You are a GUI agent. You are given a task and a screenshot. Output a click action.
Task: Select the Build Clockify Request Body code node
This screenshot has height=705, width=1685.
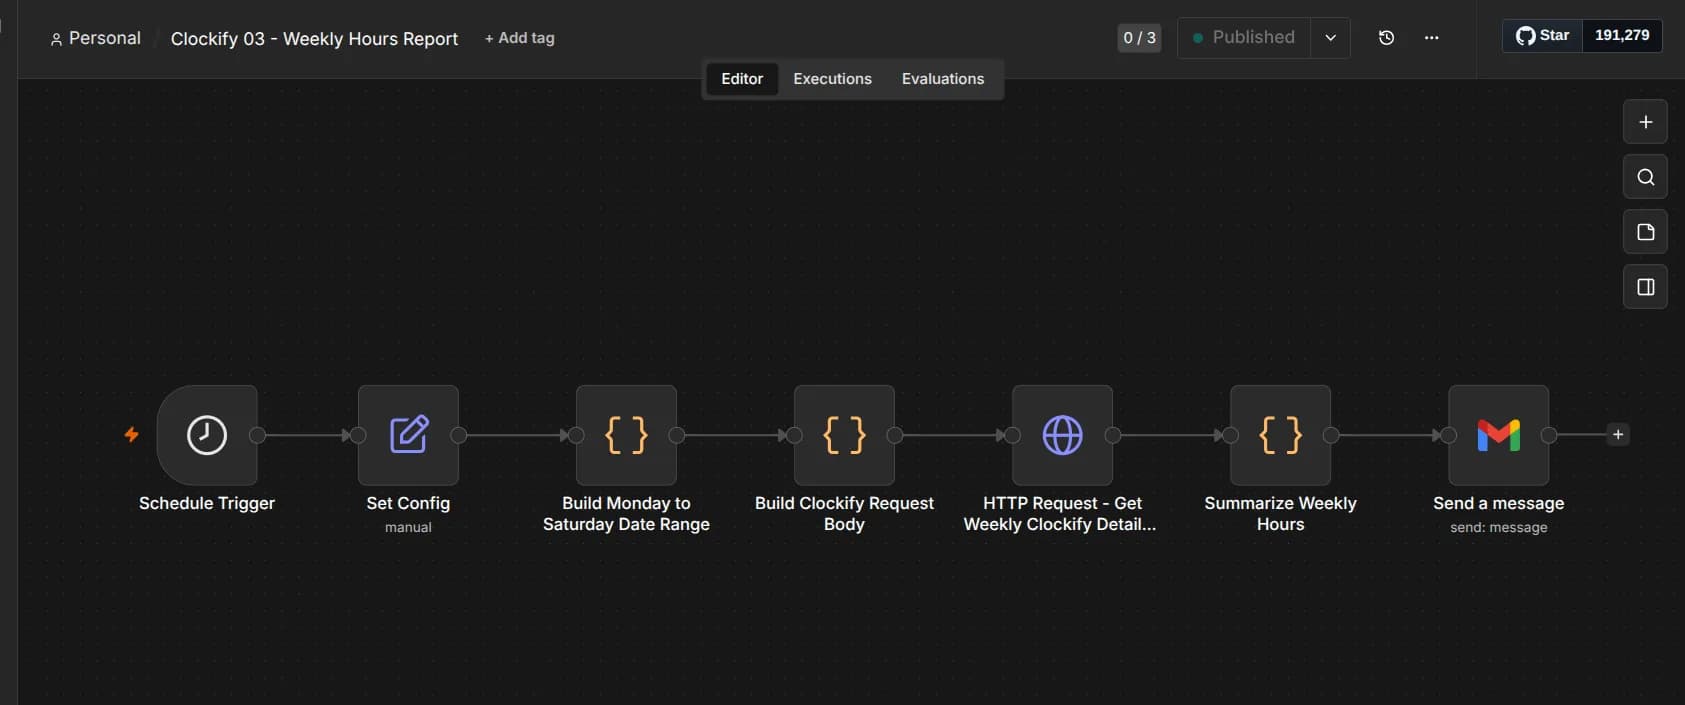point(844,435)
